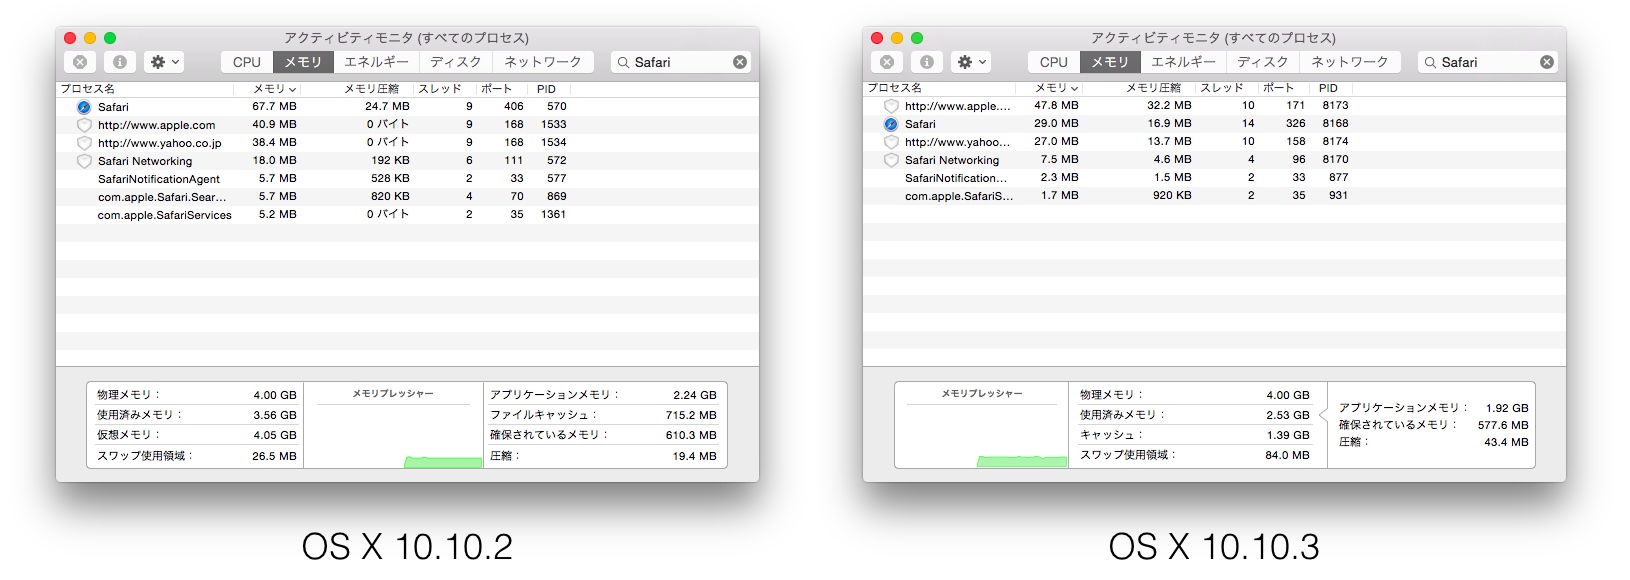Sort by プロセス名 column in left window
The height and width of the screenshot is (580, 1630).
pyautogui.click(x=145, y=89)
